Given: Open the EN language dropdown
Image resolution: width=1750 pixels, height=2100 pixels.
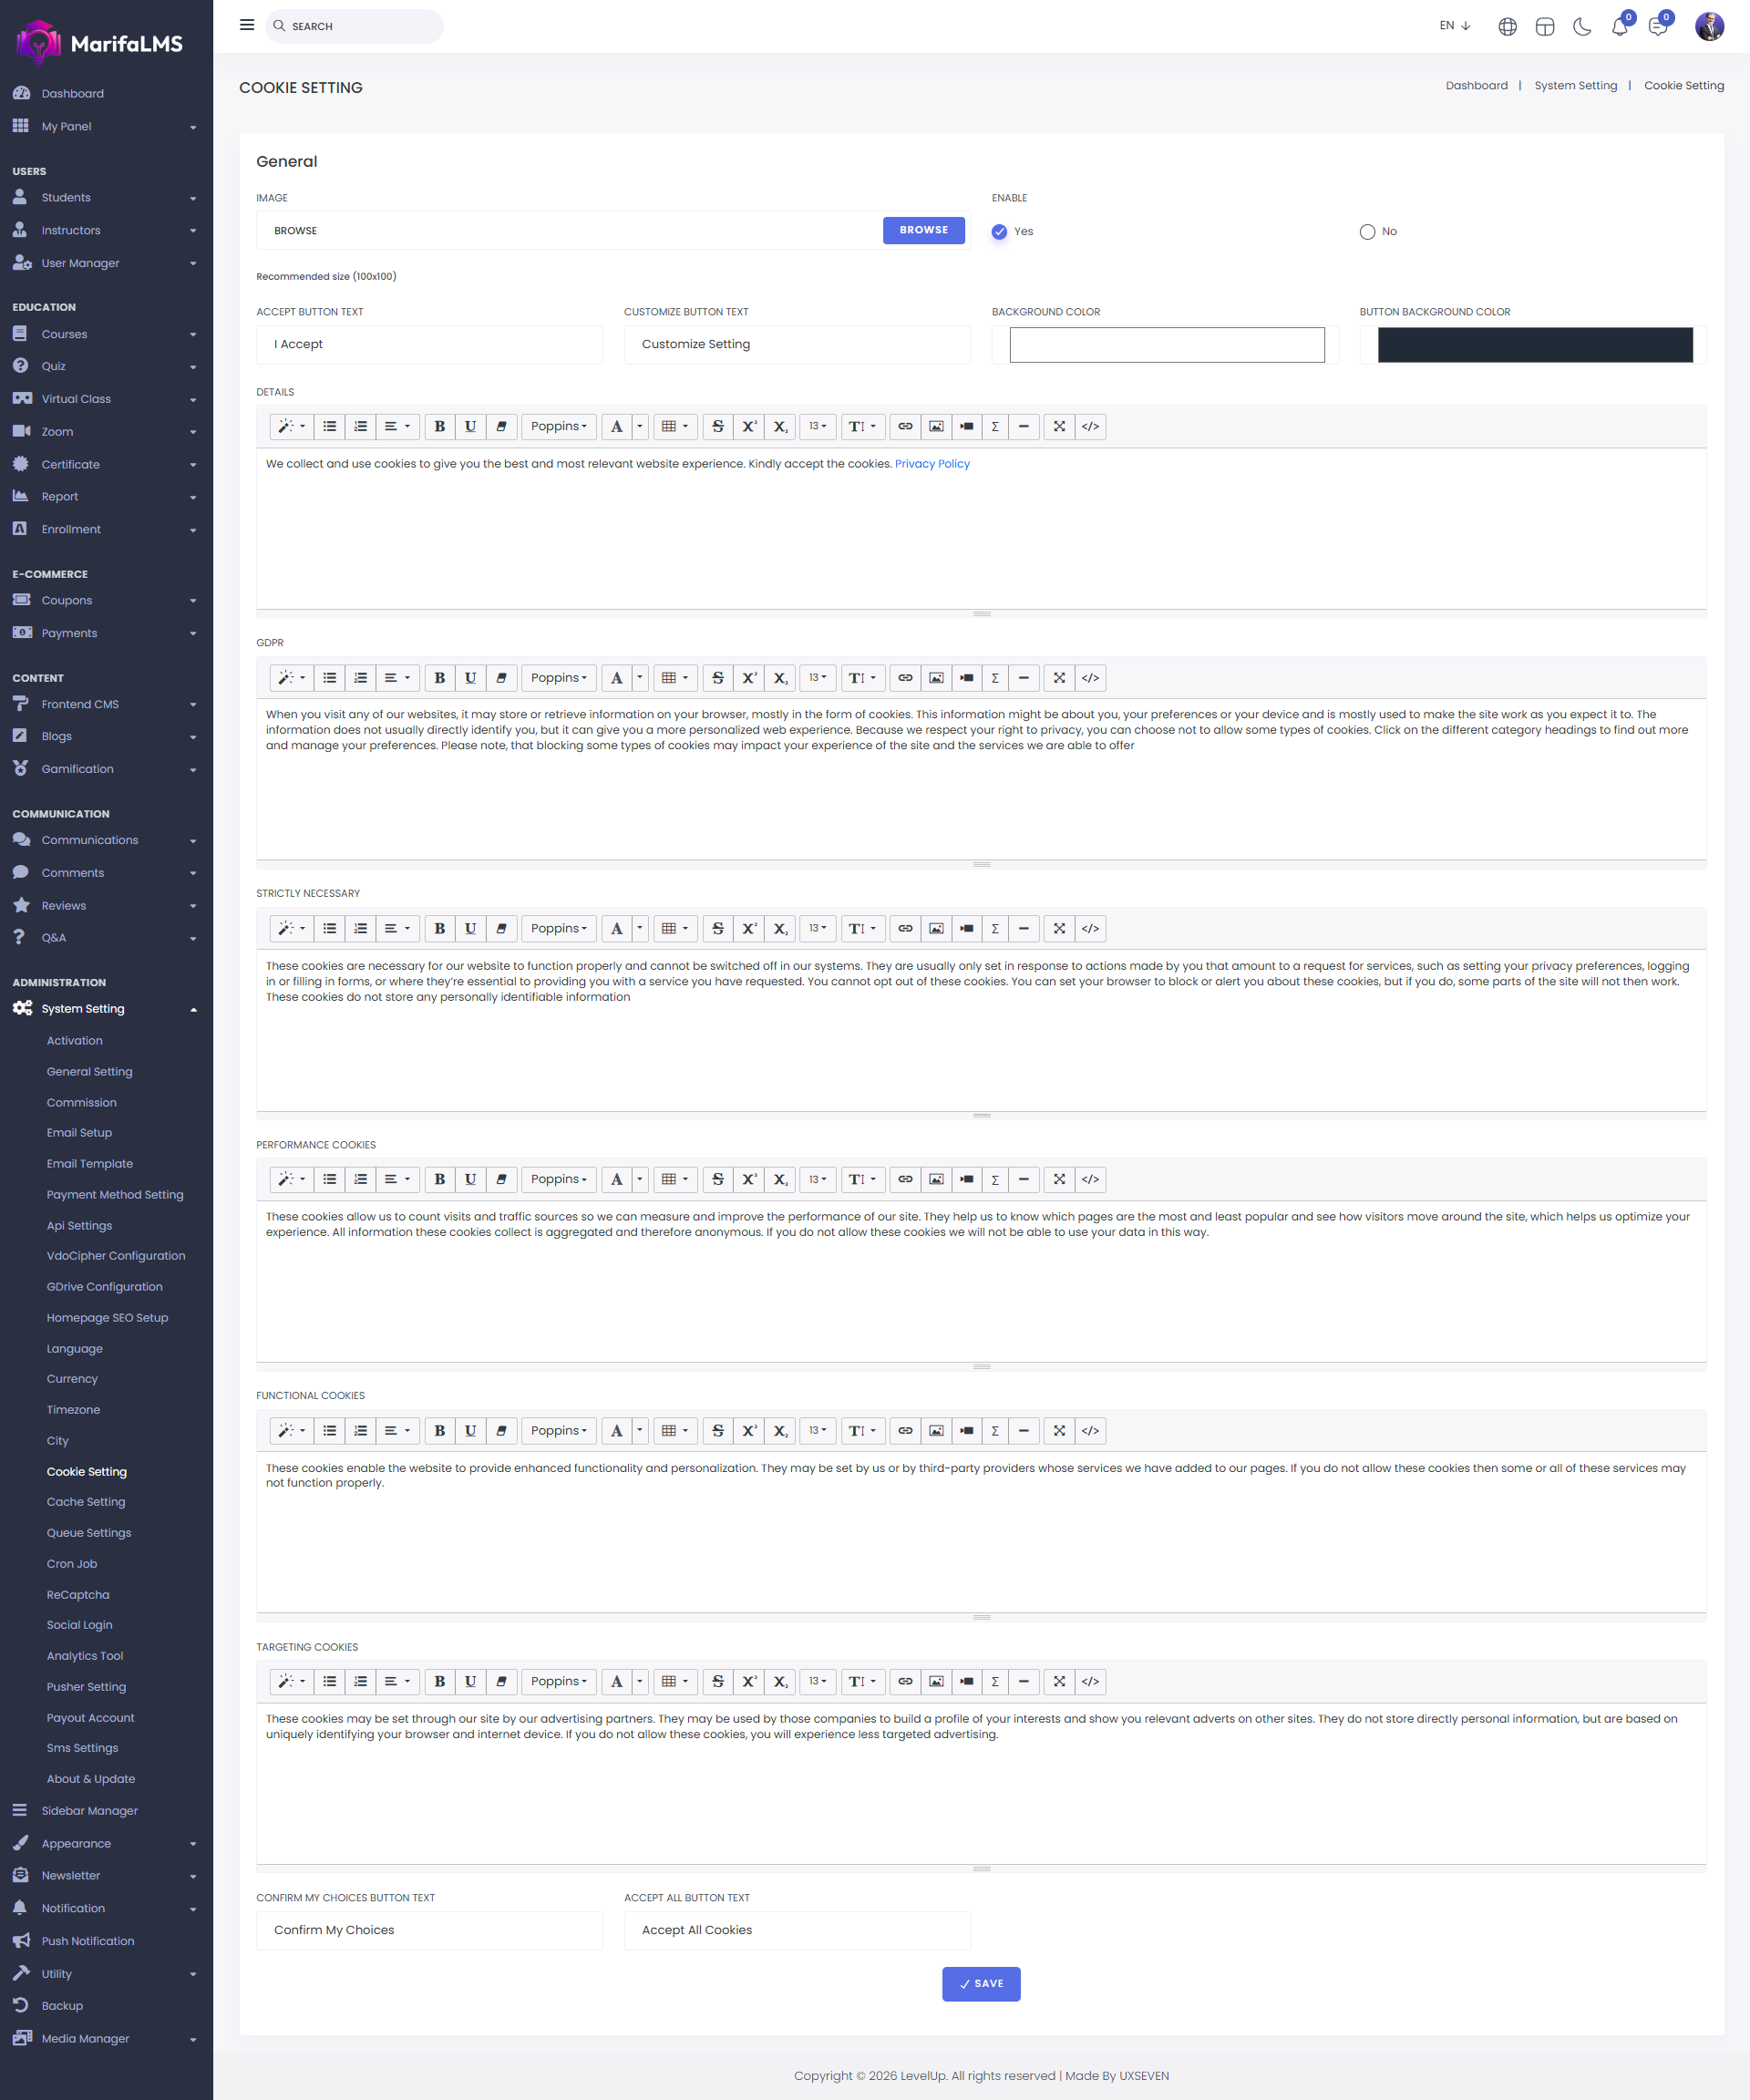Looking at the screenshot, I should click(x=1454, y=26).
